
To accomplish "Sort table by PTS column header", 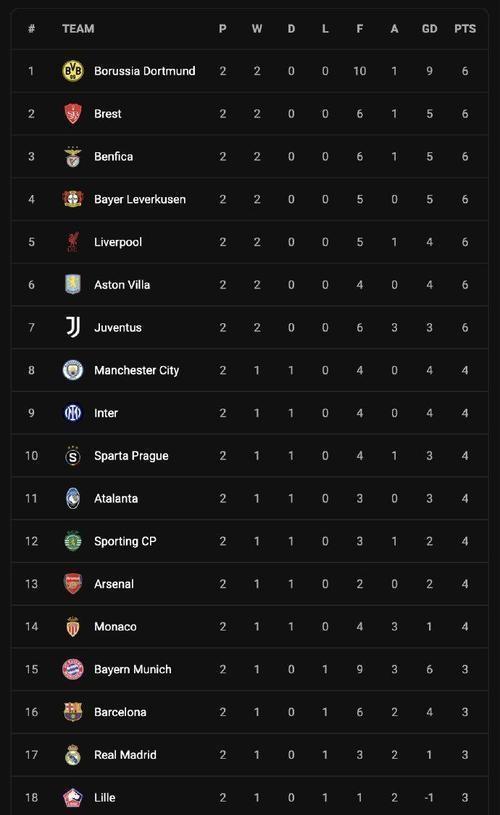I will [x=465, y=29].
